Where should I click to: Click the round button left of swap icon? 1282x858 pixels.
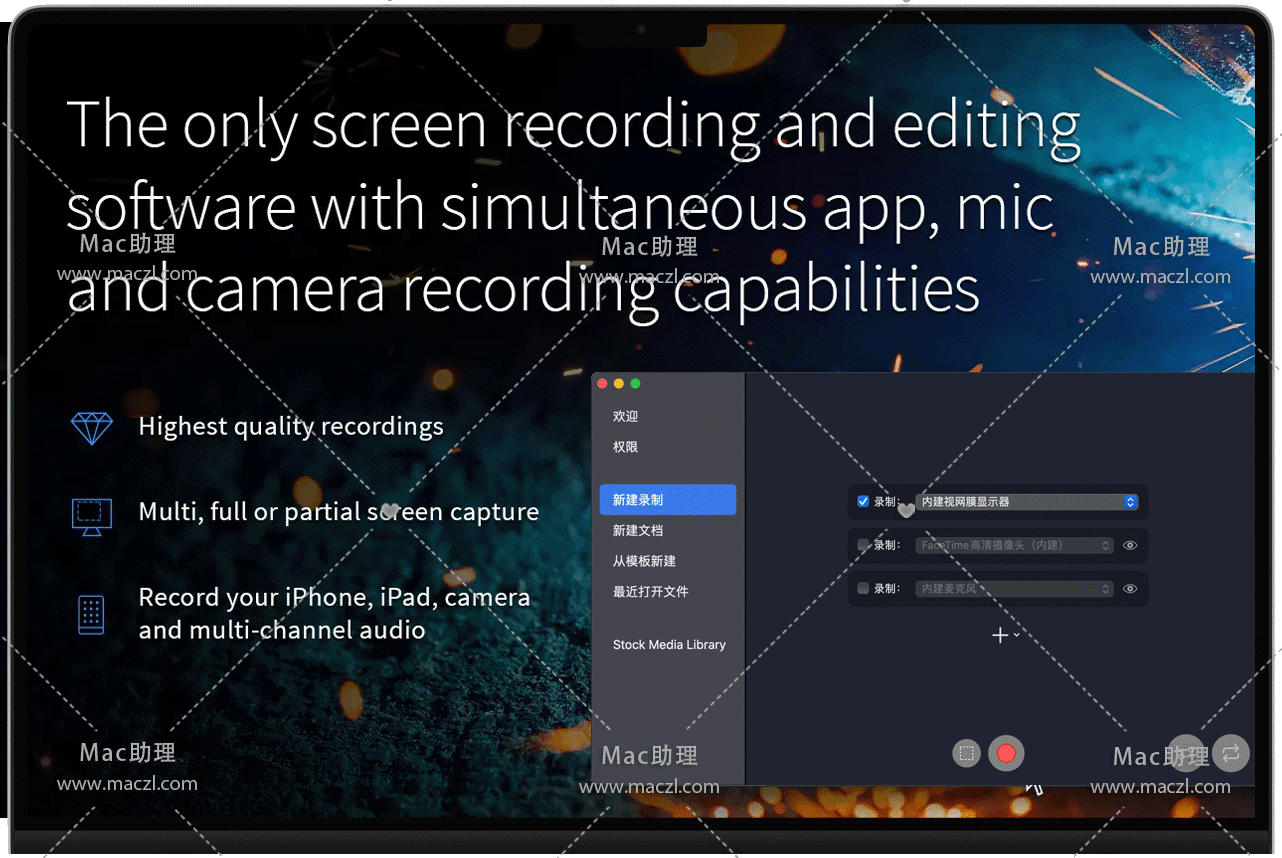click(1187, 753)
